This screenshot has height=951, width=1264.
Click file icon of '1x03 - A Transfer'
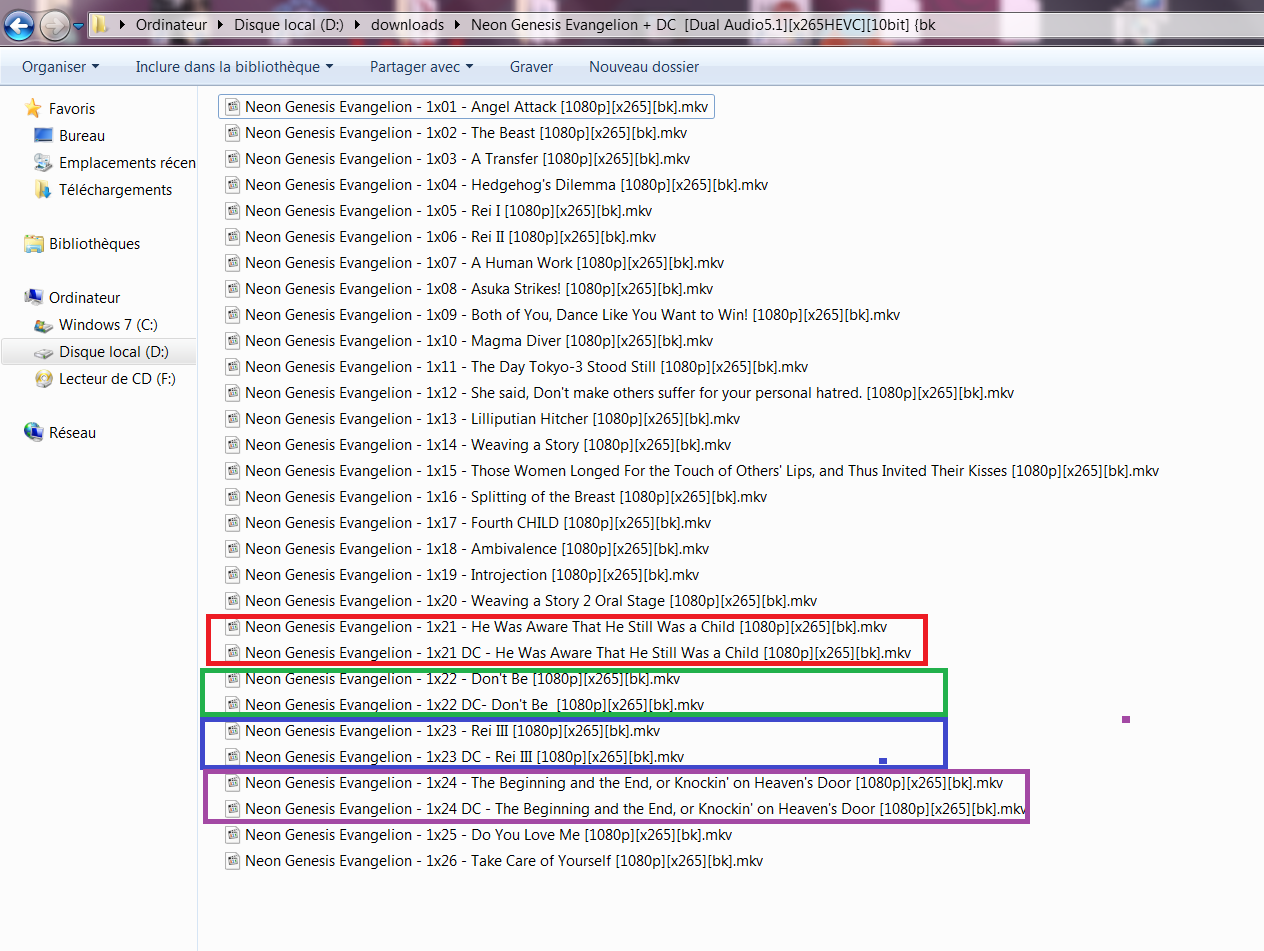(x=233, y=158)
